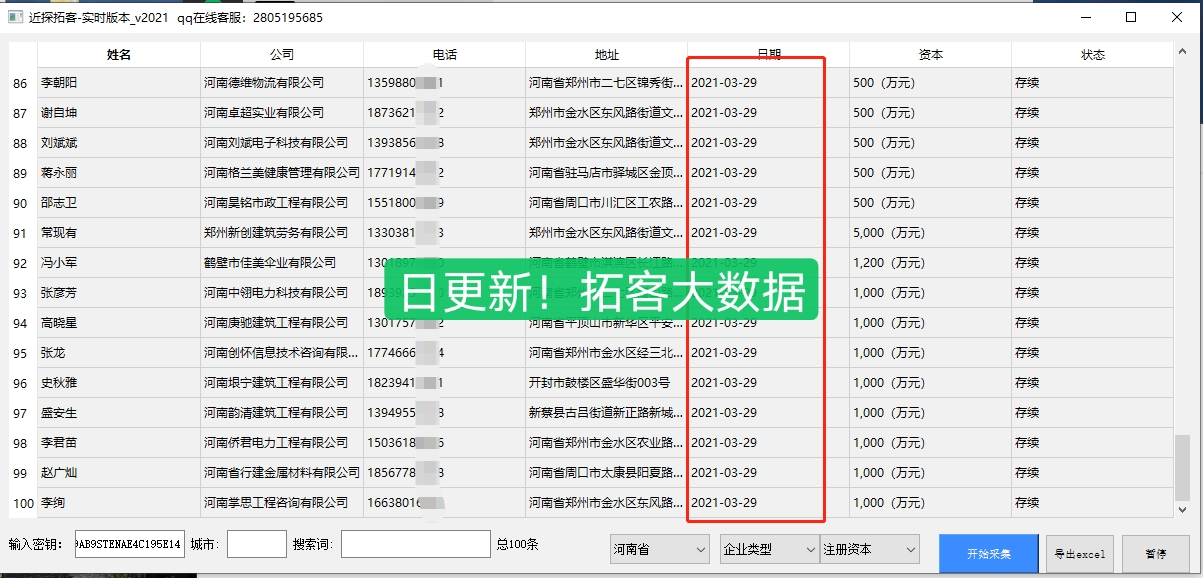Focus the 输入密钥 key input field
This screenshot has height=578, width=1203.
[x=129, y=544]
